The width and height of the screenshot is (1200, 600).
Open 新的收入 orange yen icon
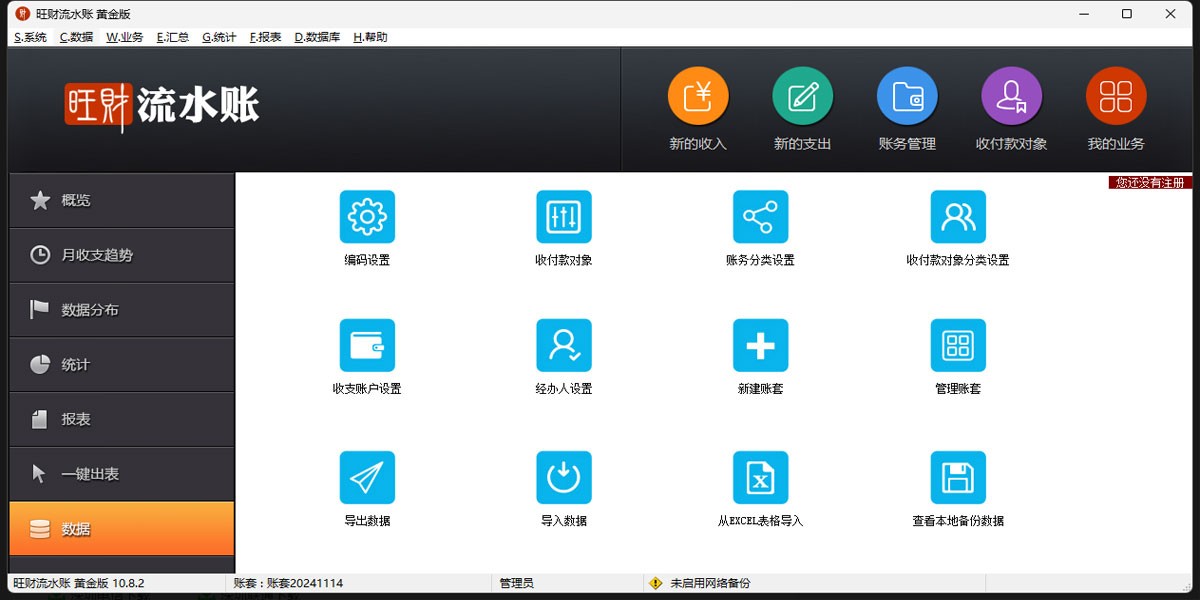pyautogui.click(x=698, y=97)
